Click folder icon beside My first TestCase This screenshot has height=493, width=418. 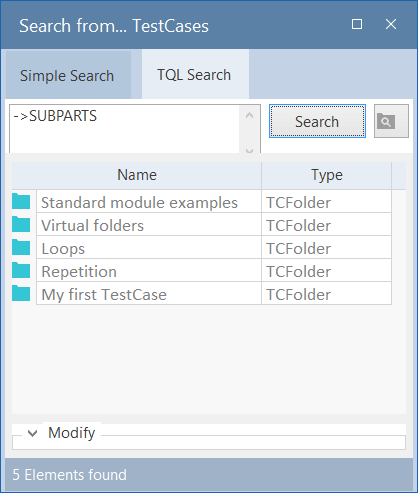pos(21,293)
